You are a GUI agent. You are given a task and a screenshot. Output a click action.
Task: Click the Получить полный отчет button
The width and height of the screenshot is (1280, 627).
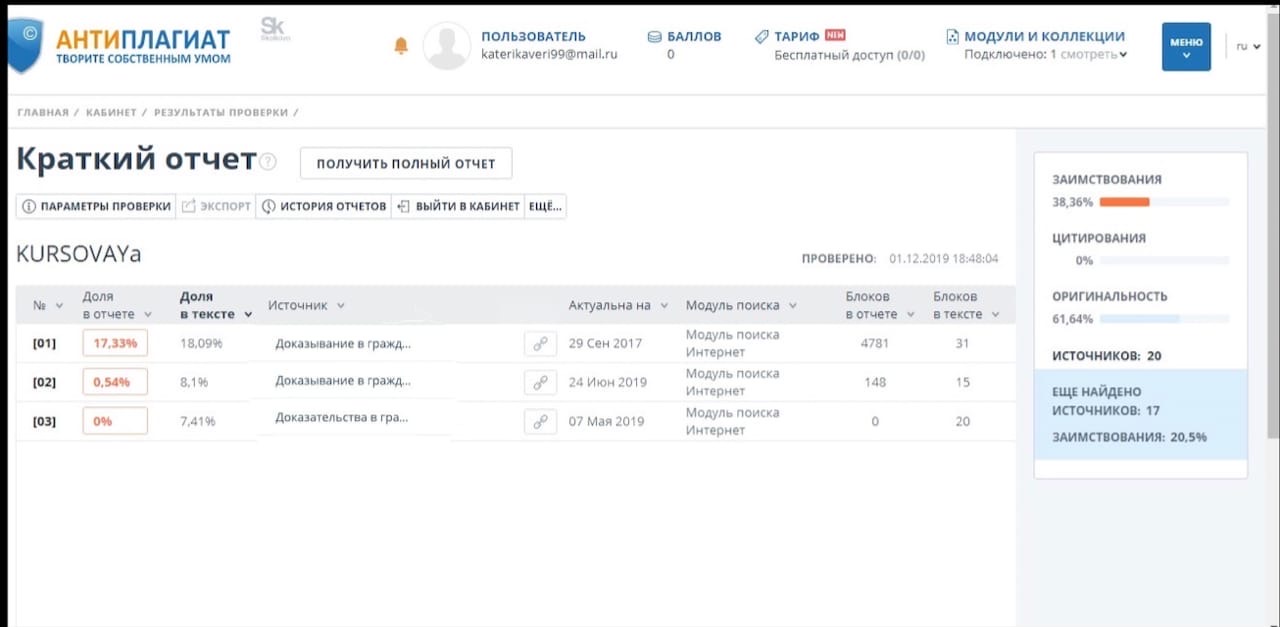click(x=406, y=163)
